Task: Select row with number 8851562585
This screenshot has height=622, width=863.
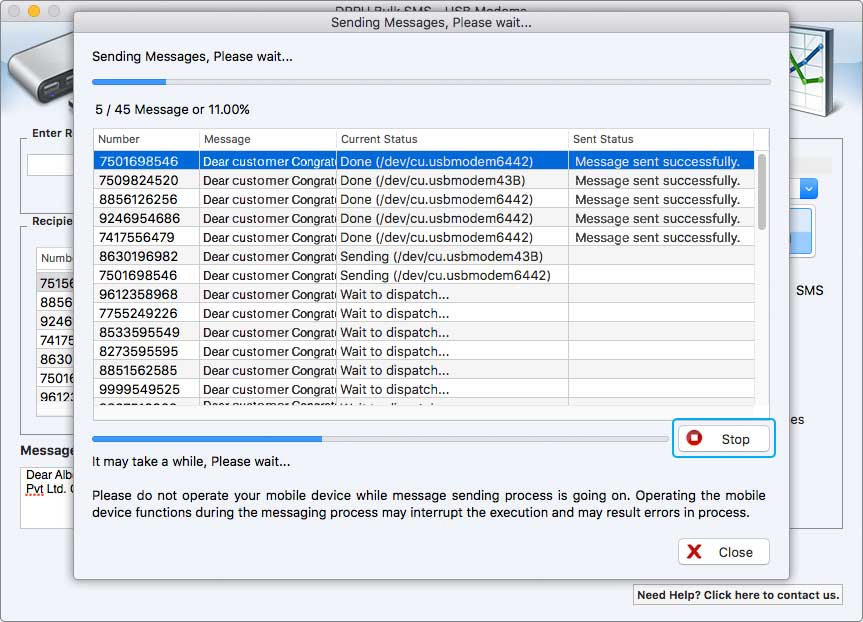Action: [424, 370]
